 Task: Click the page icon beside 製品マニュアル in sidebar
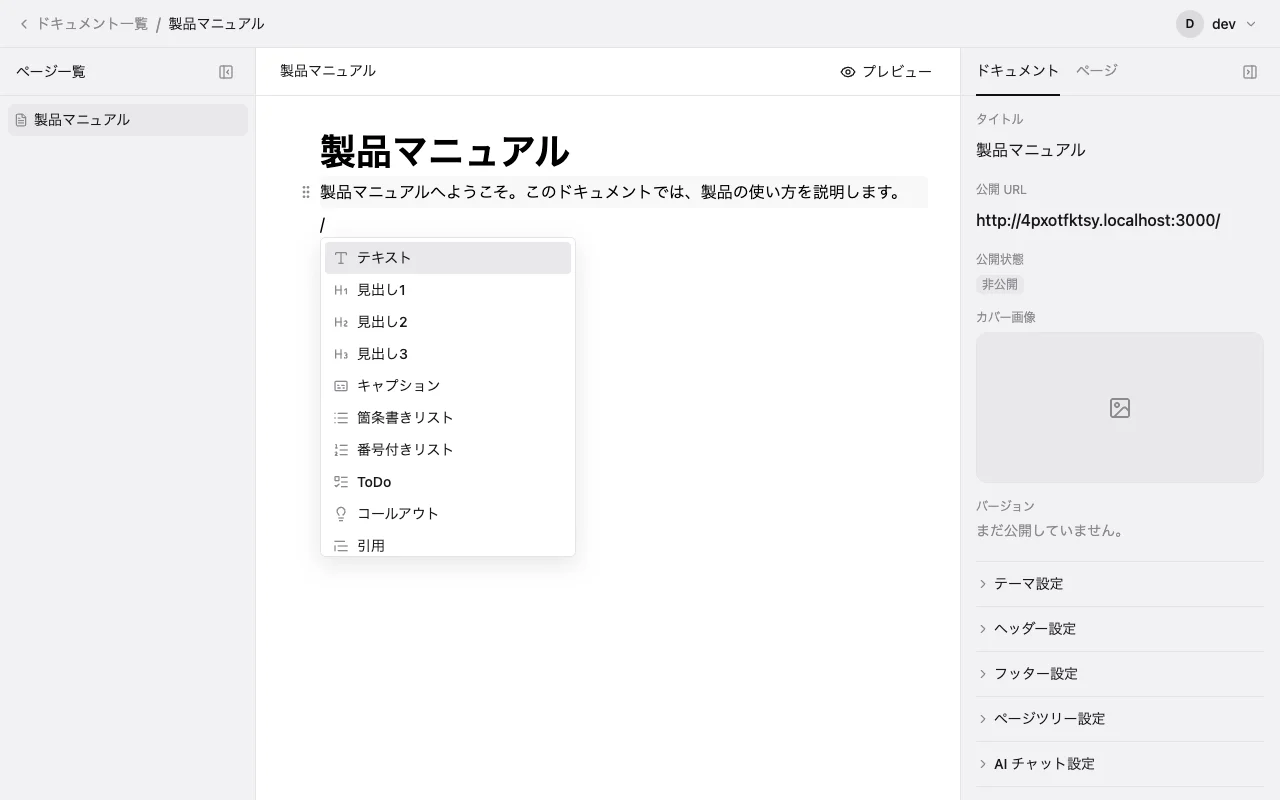pos(21,120)
